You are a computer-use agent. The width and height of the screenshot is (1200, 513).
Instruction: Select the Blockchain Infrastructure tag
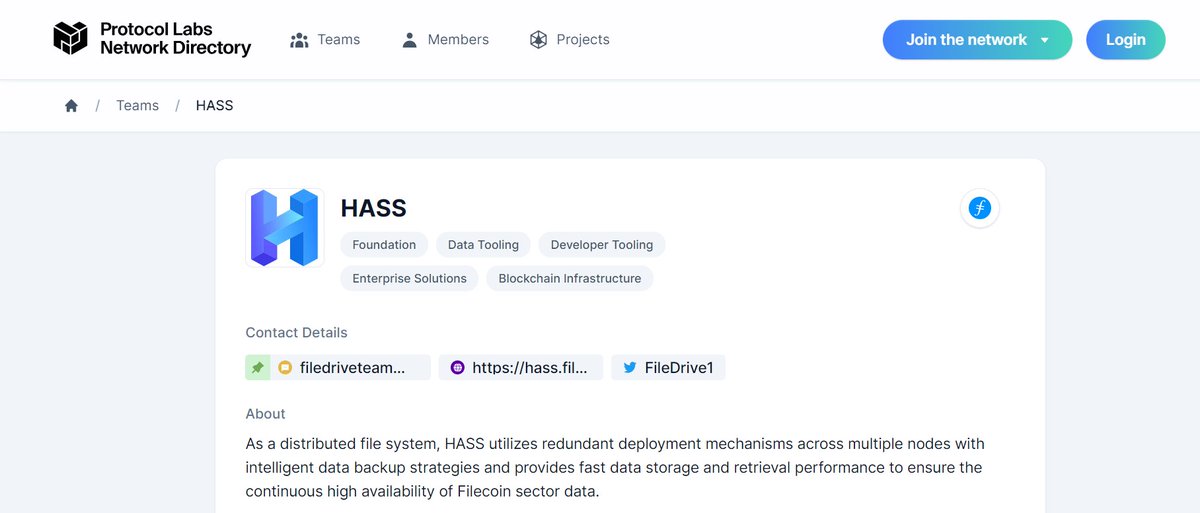point(570,279)
